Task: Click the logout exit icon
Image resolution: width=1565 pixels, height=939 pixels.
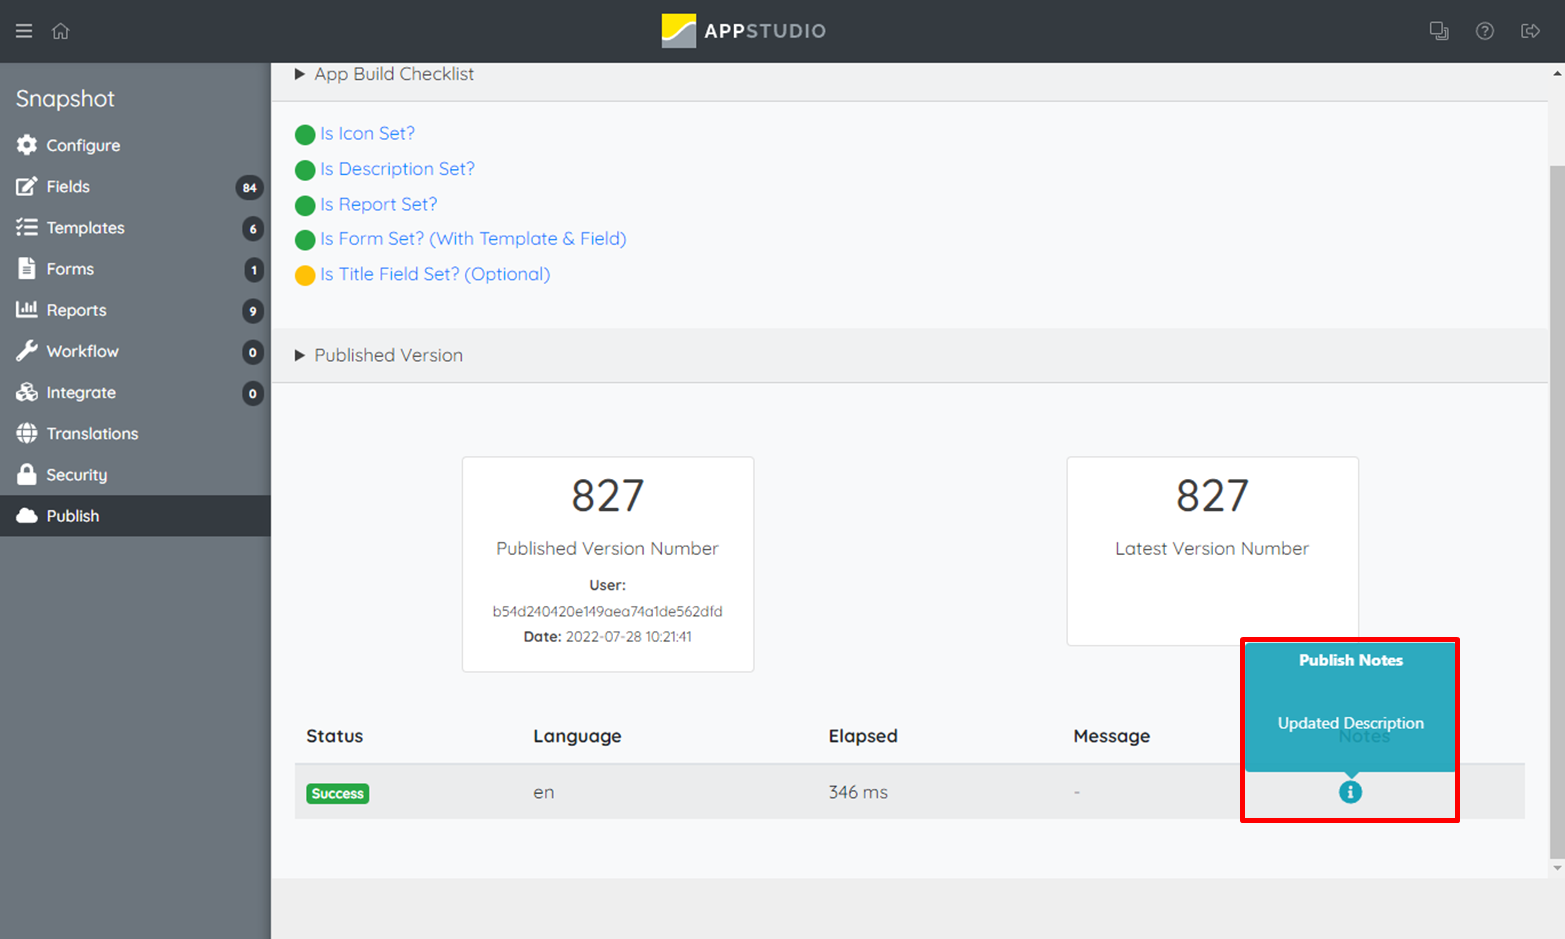Action: [x=1530, y=31]
